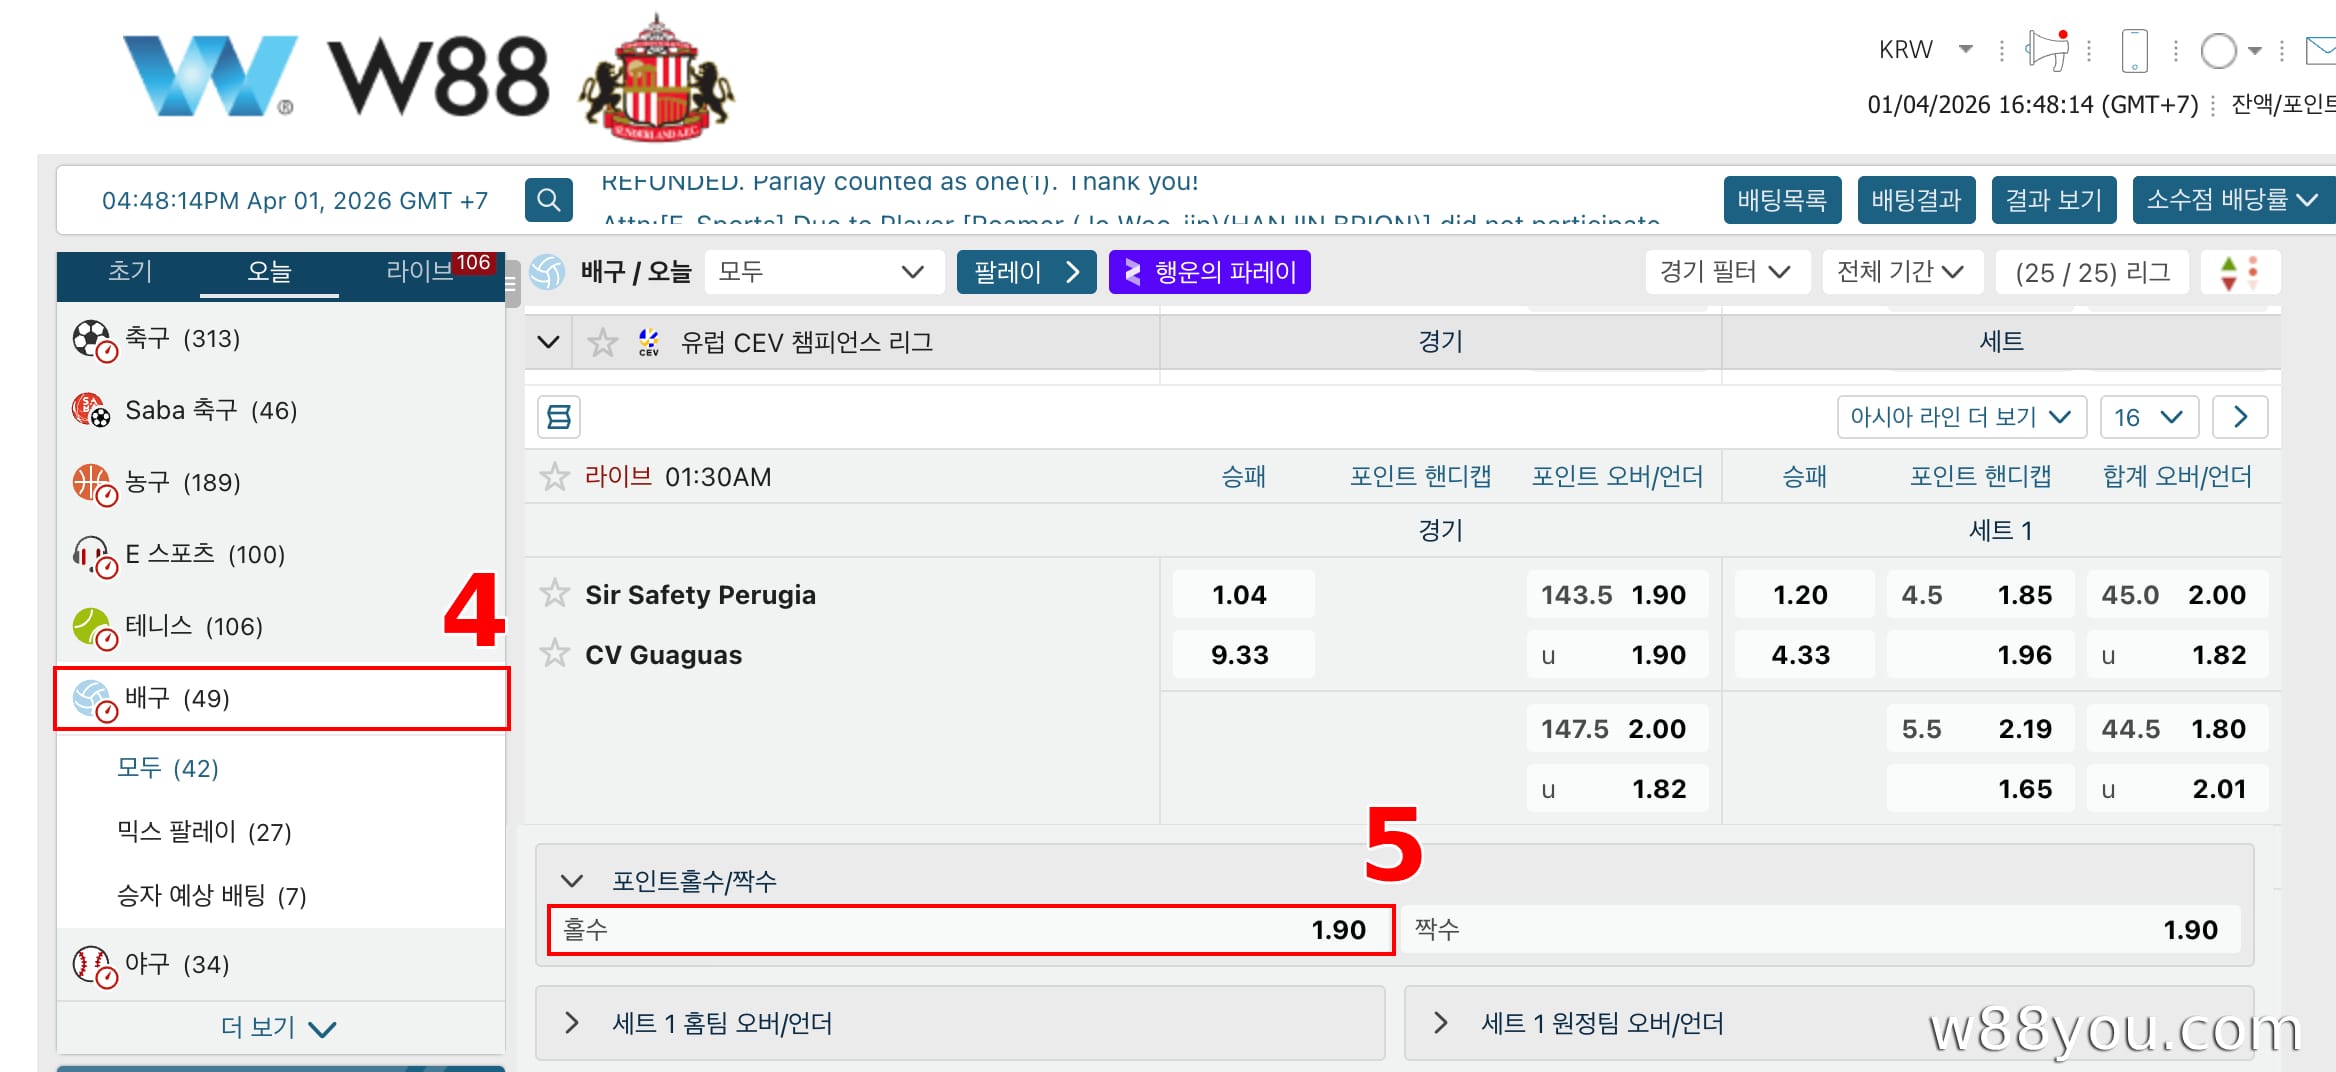Toggle favorite star for CV Guaguas
The height and width of the screenshot is (1072, 2336).
tap(554, 654)
